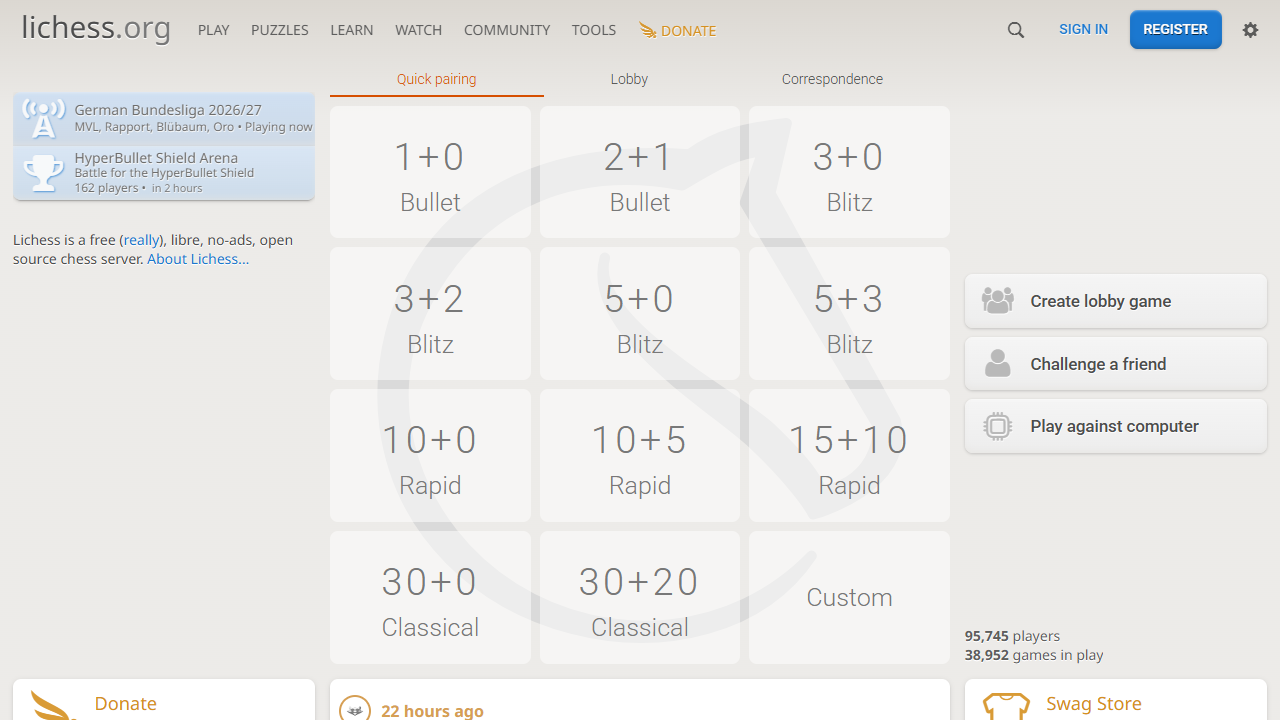Click the Donate wing icon in navigation

click(x=648, y=30)
